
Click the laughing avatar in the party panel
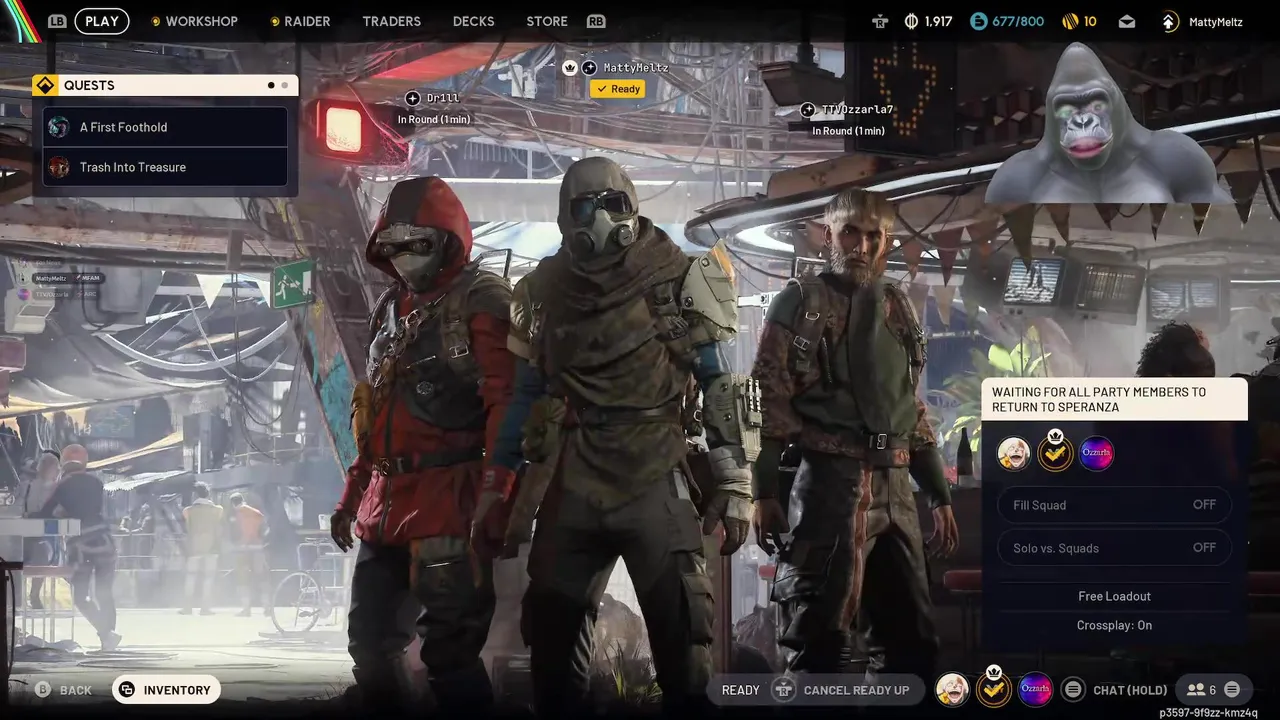point(1013,454)
